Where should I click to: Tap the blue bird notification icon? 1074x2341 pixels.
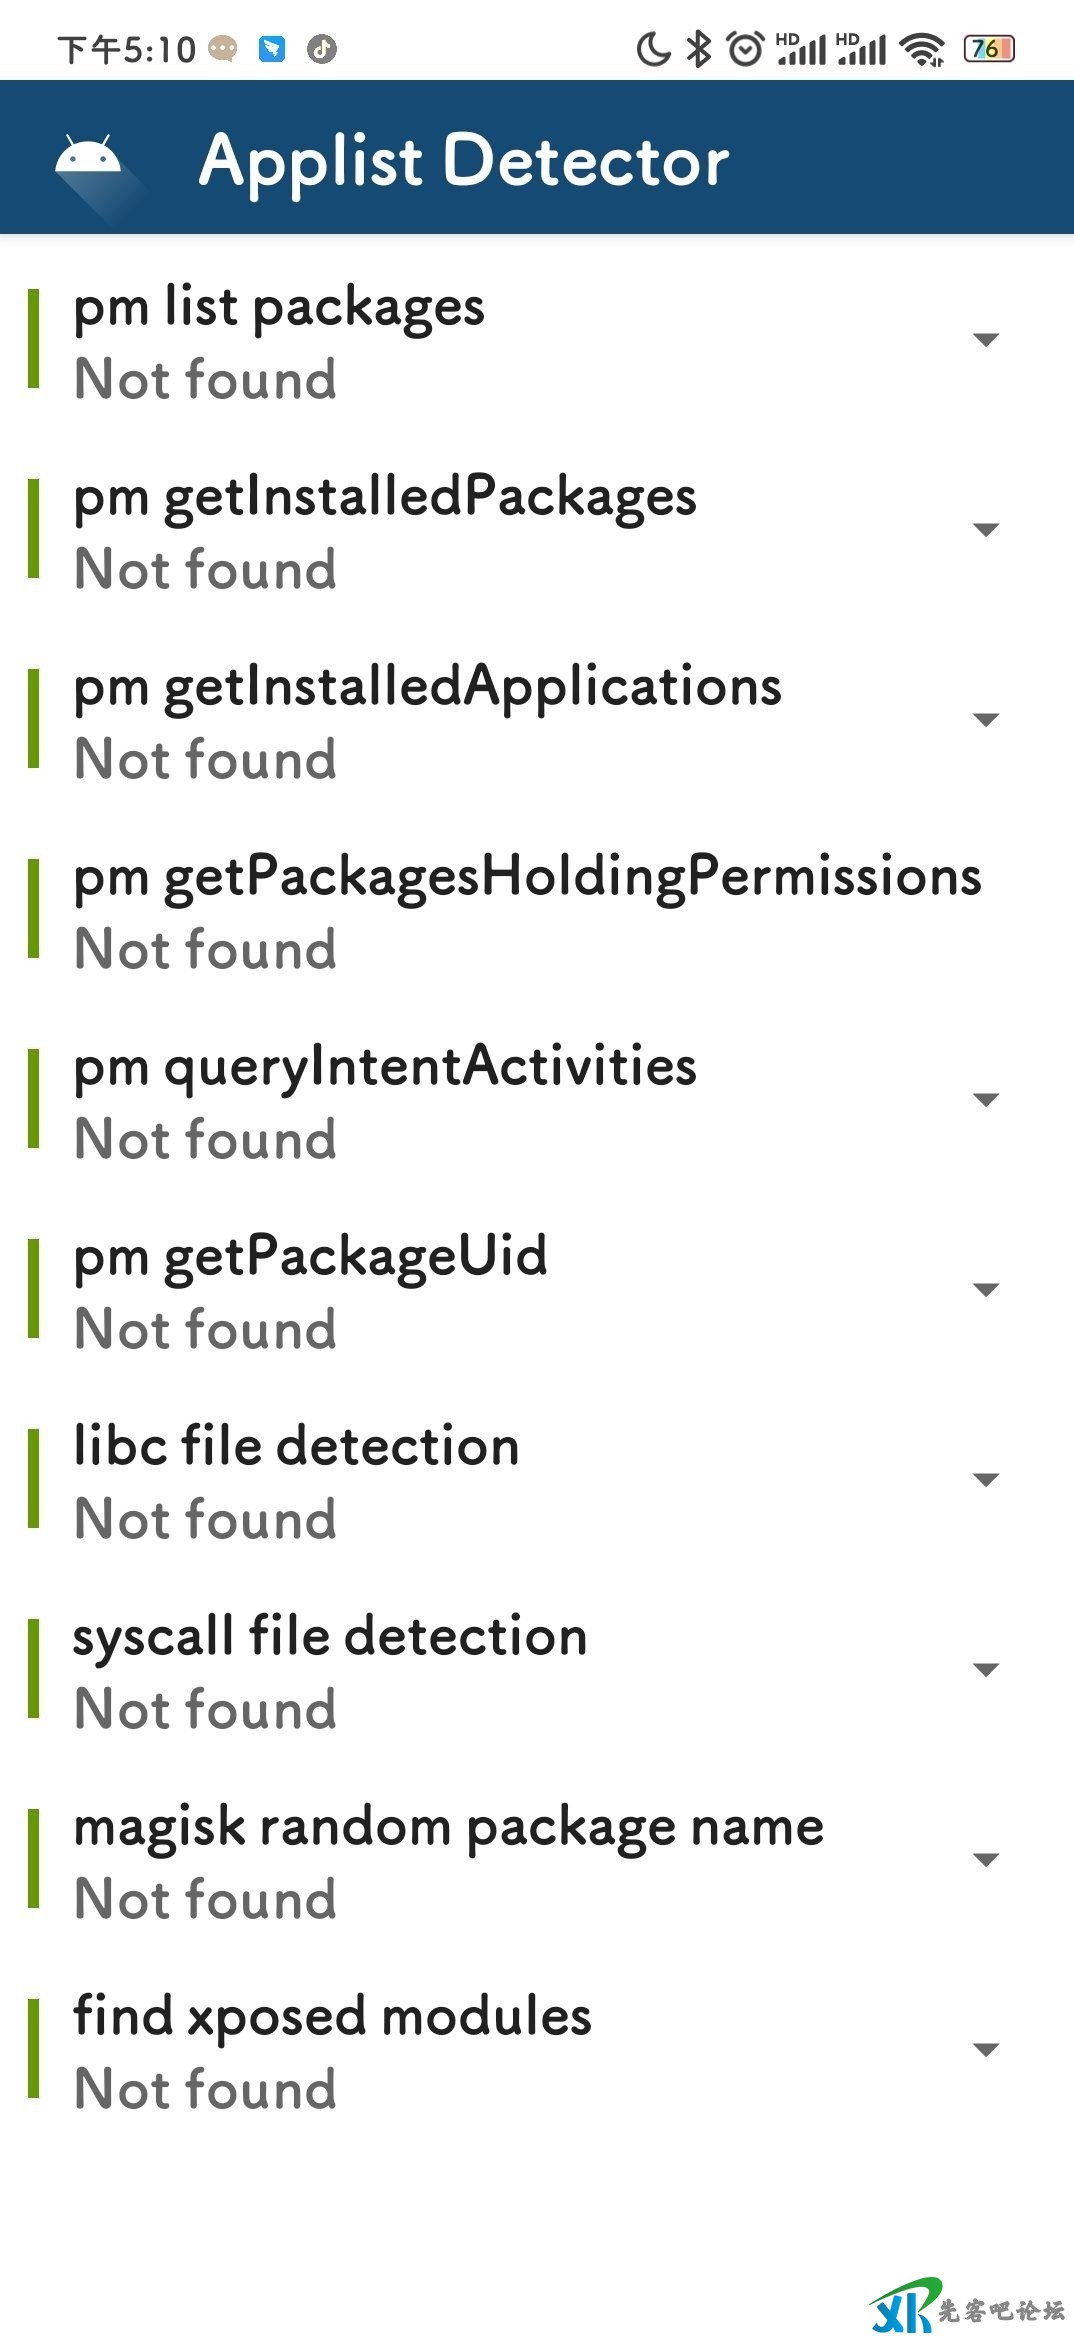click(x=272, y=48)
